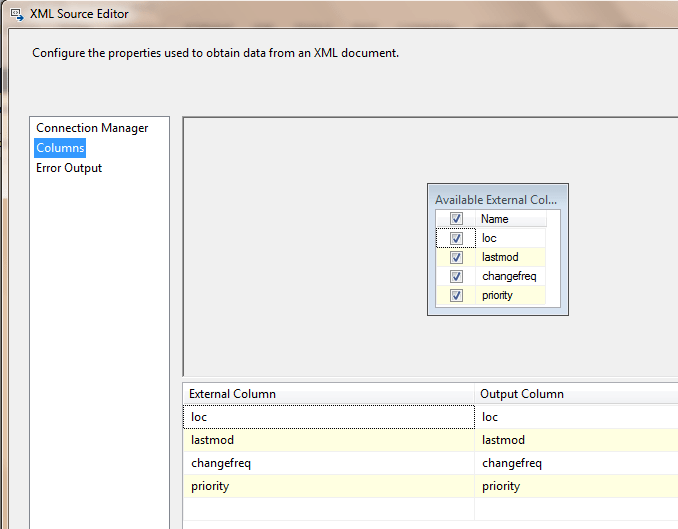Uncheck the lastmod column checkbox
Screen dimensions: 678x529
tap(456, 258)
